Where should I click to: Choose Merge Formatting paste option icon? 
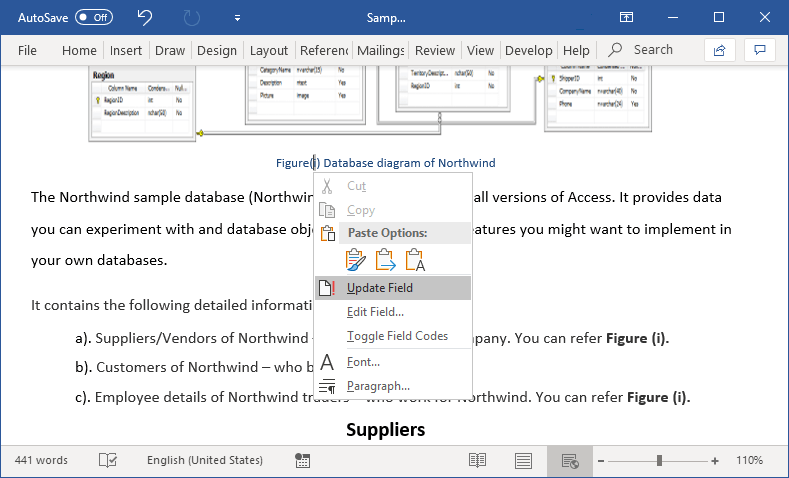click(x=386, y=261)
